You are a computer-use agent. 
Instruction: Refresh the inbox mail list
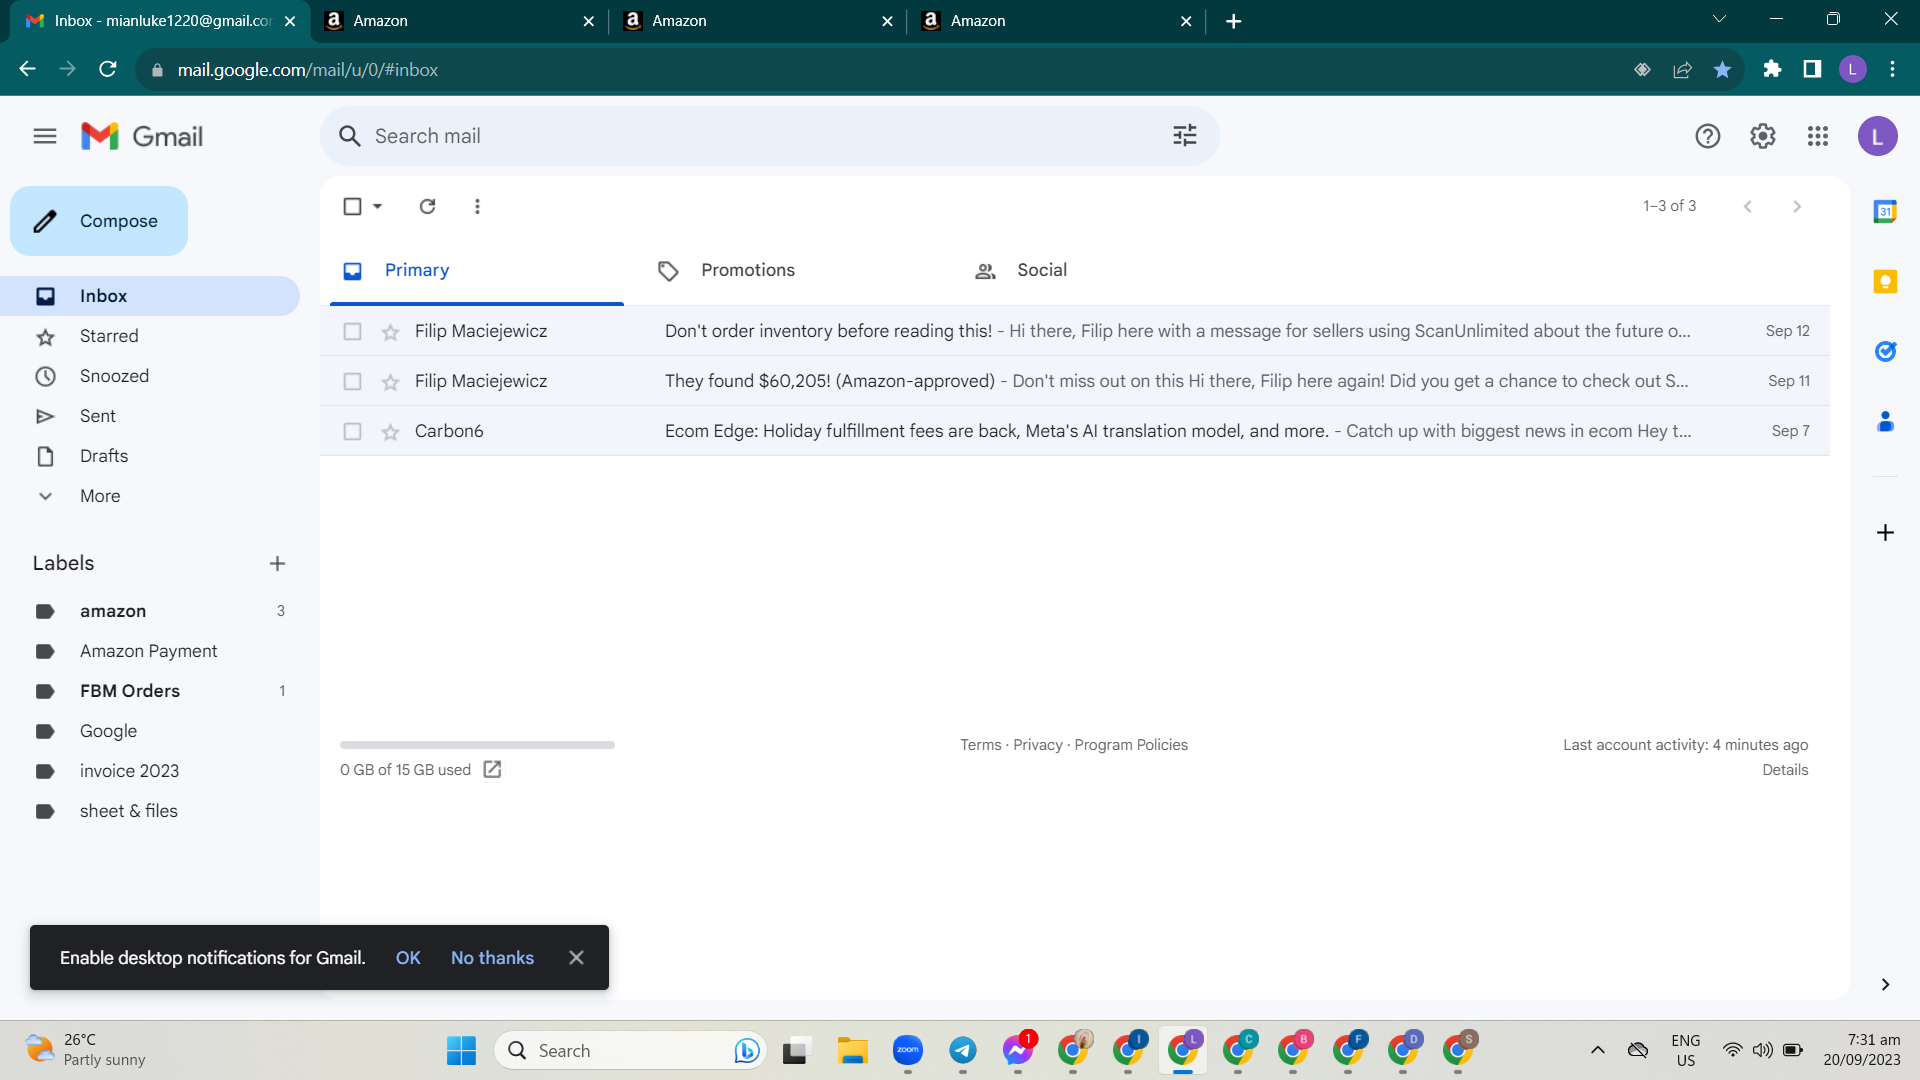427,206
